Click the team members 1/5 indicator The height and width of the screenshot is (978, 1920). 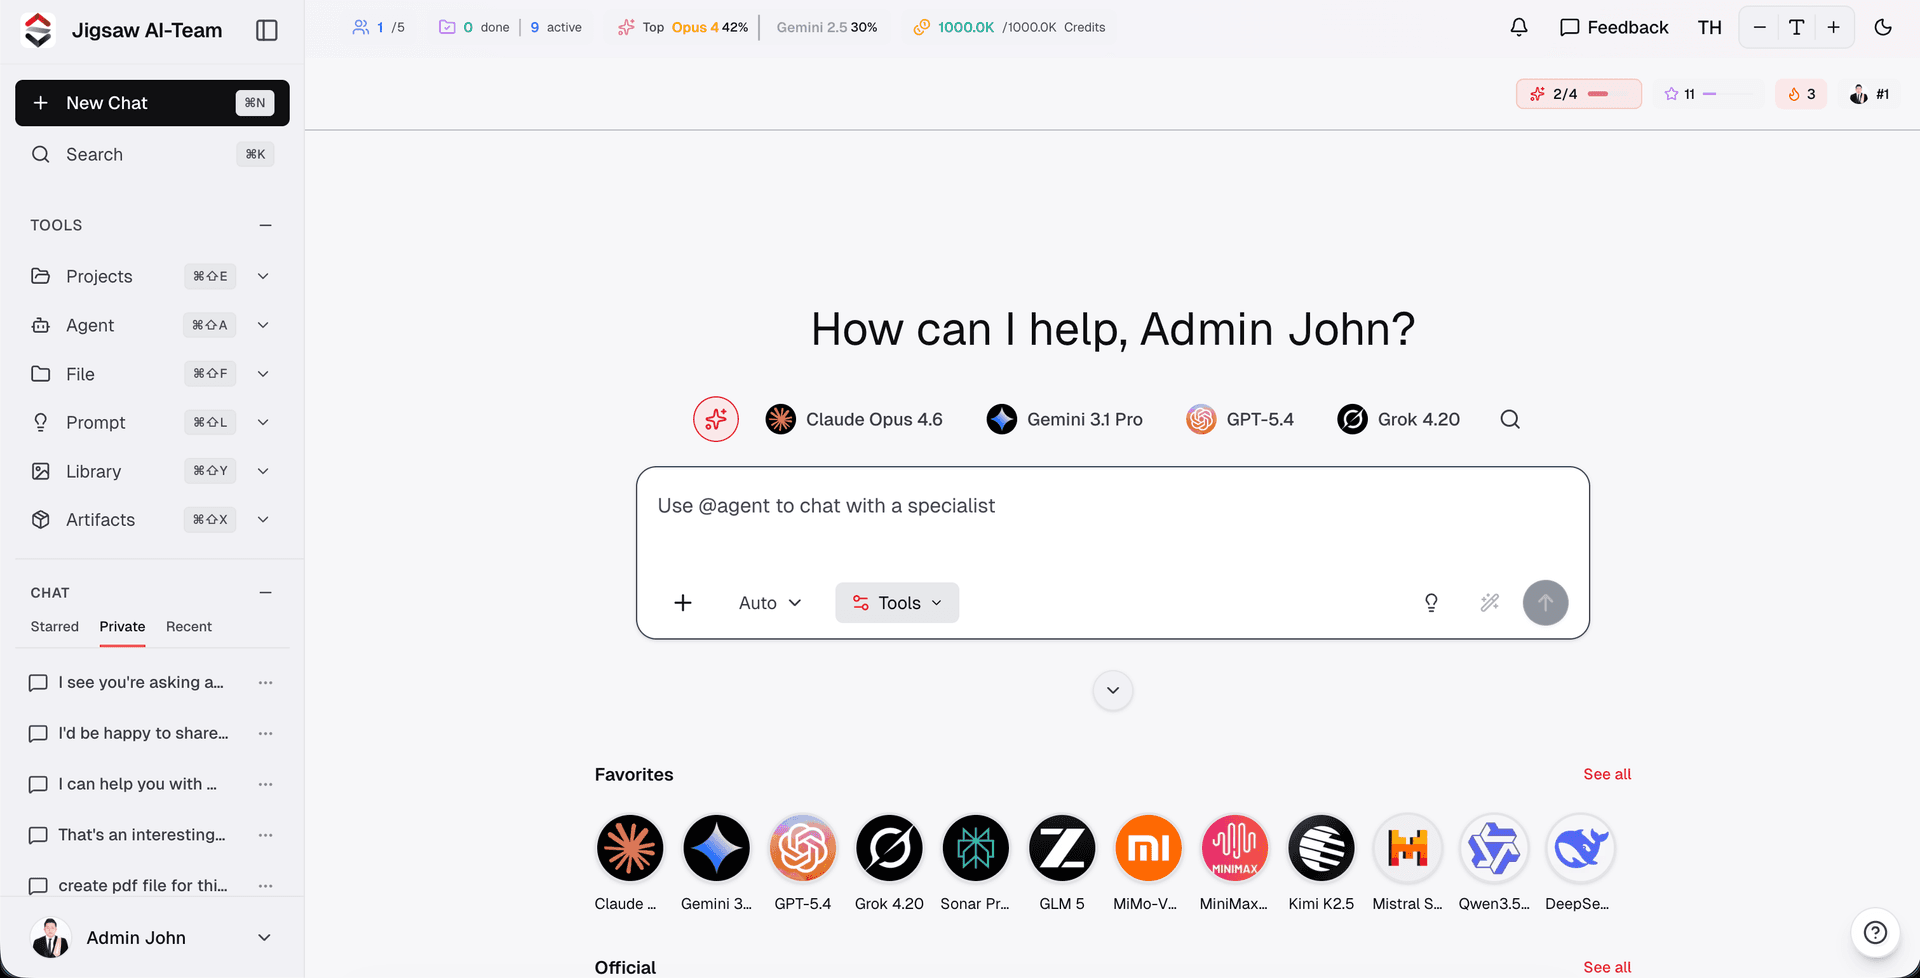(x=378, y=27)
